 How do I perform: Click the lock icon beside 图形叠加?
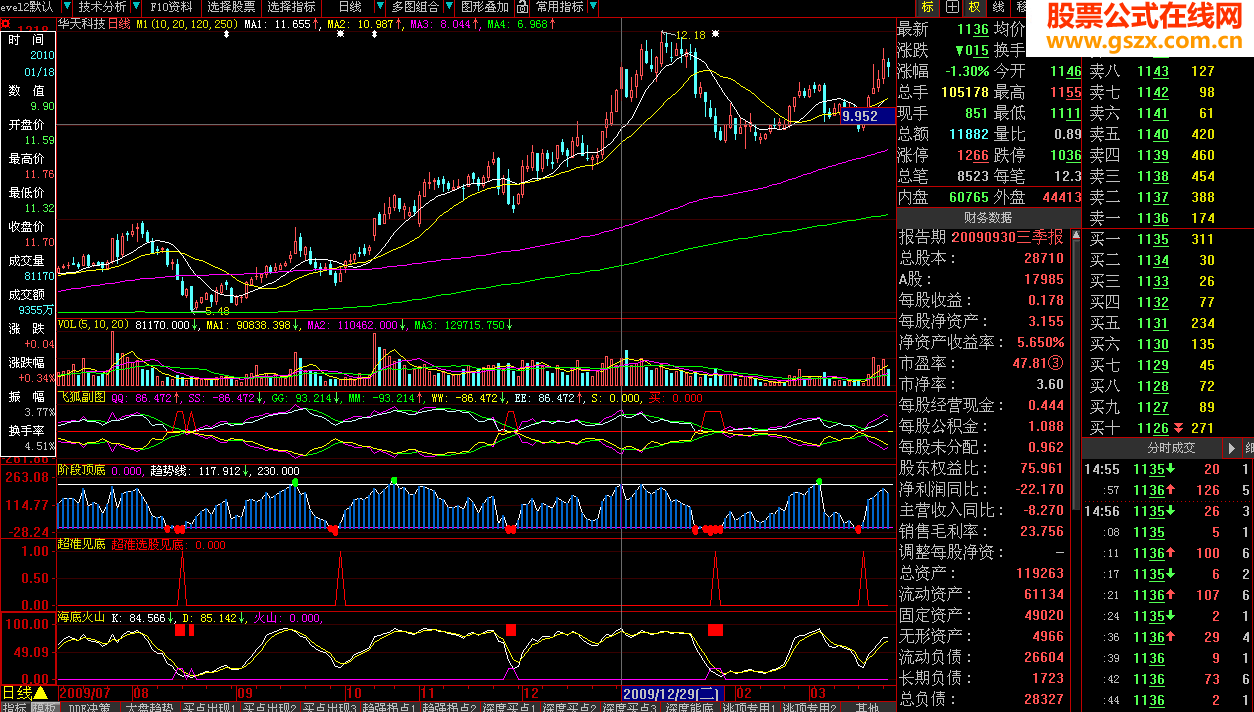[x=520, y=7]
